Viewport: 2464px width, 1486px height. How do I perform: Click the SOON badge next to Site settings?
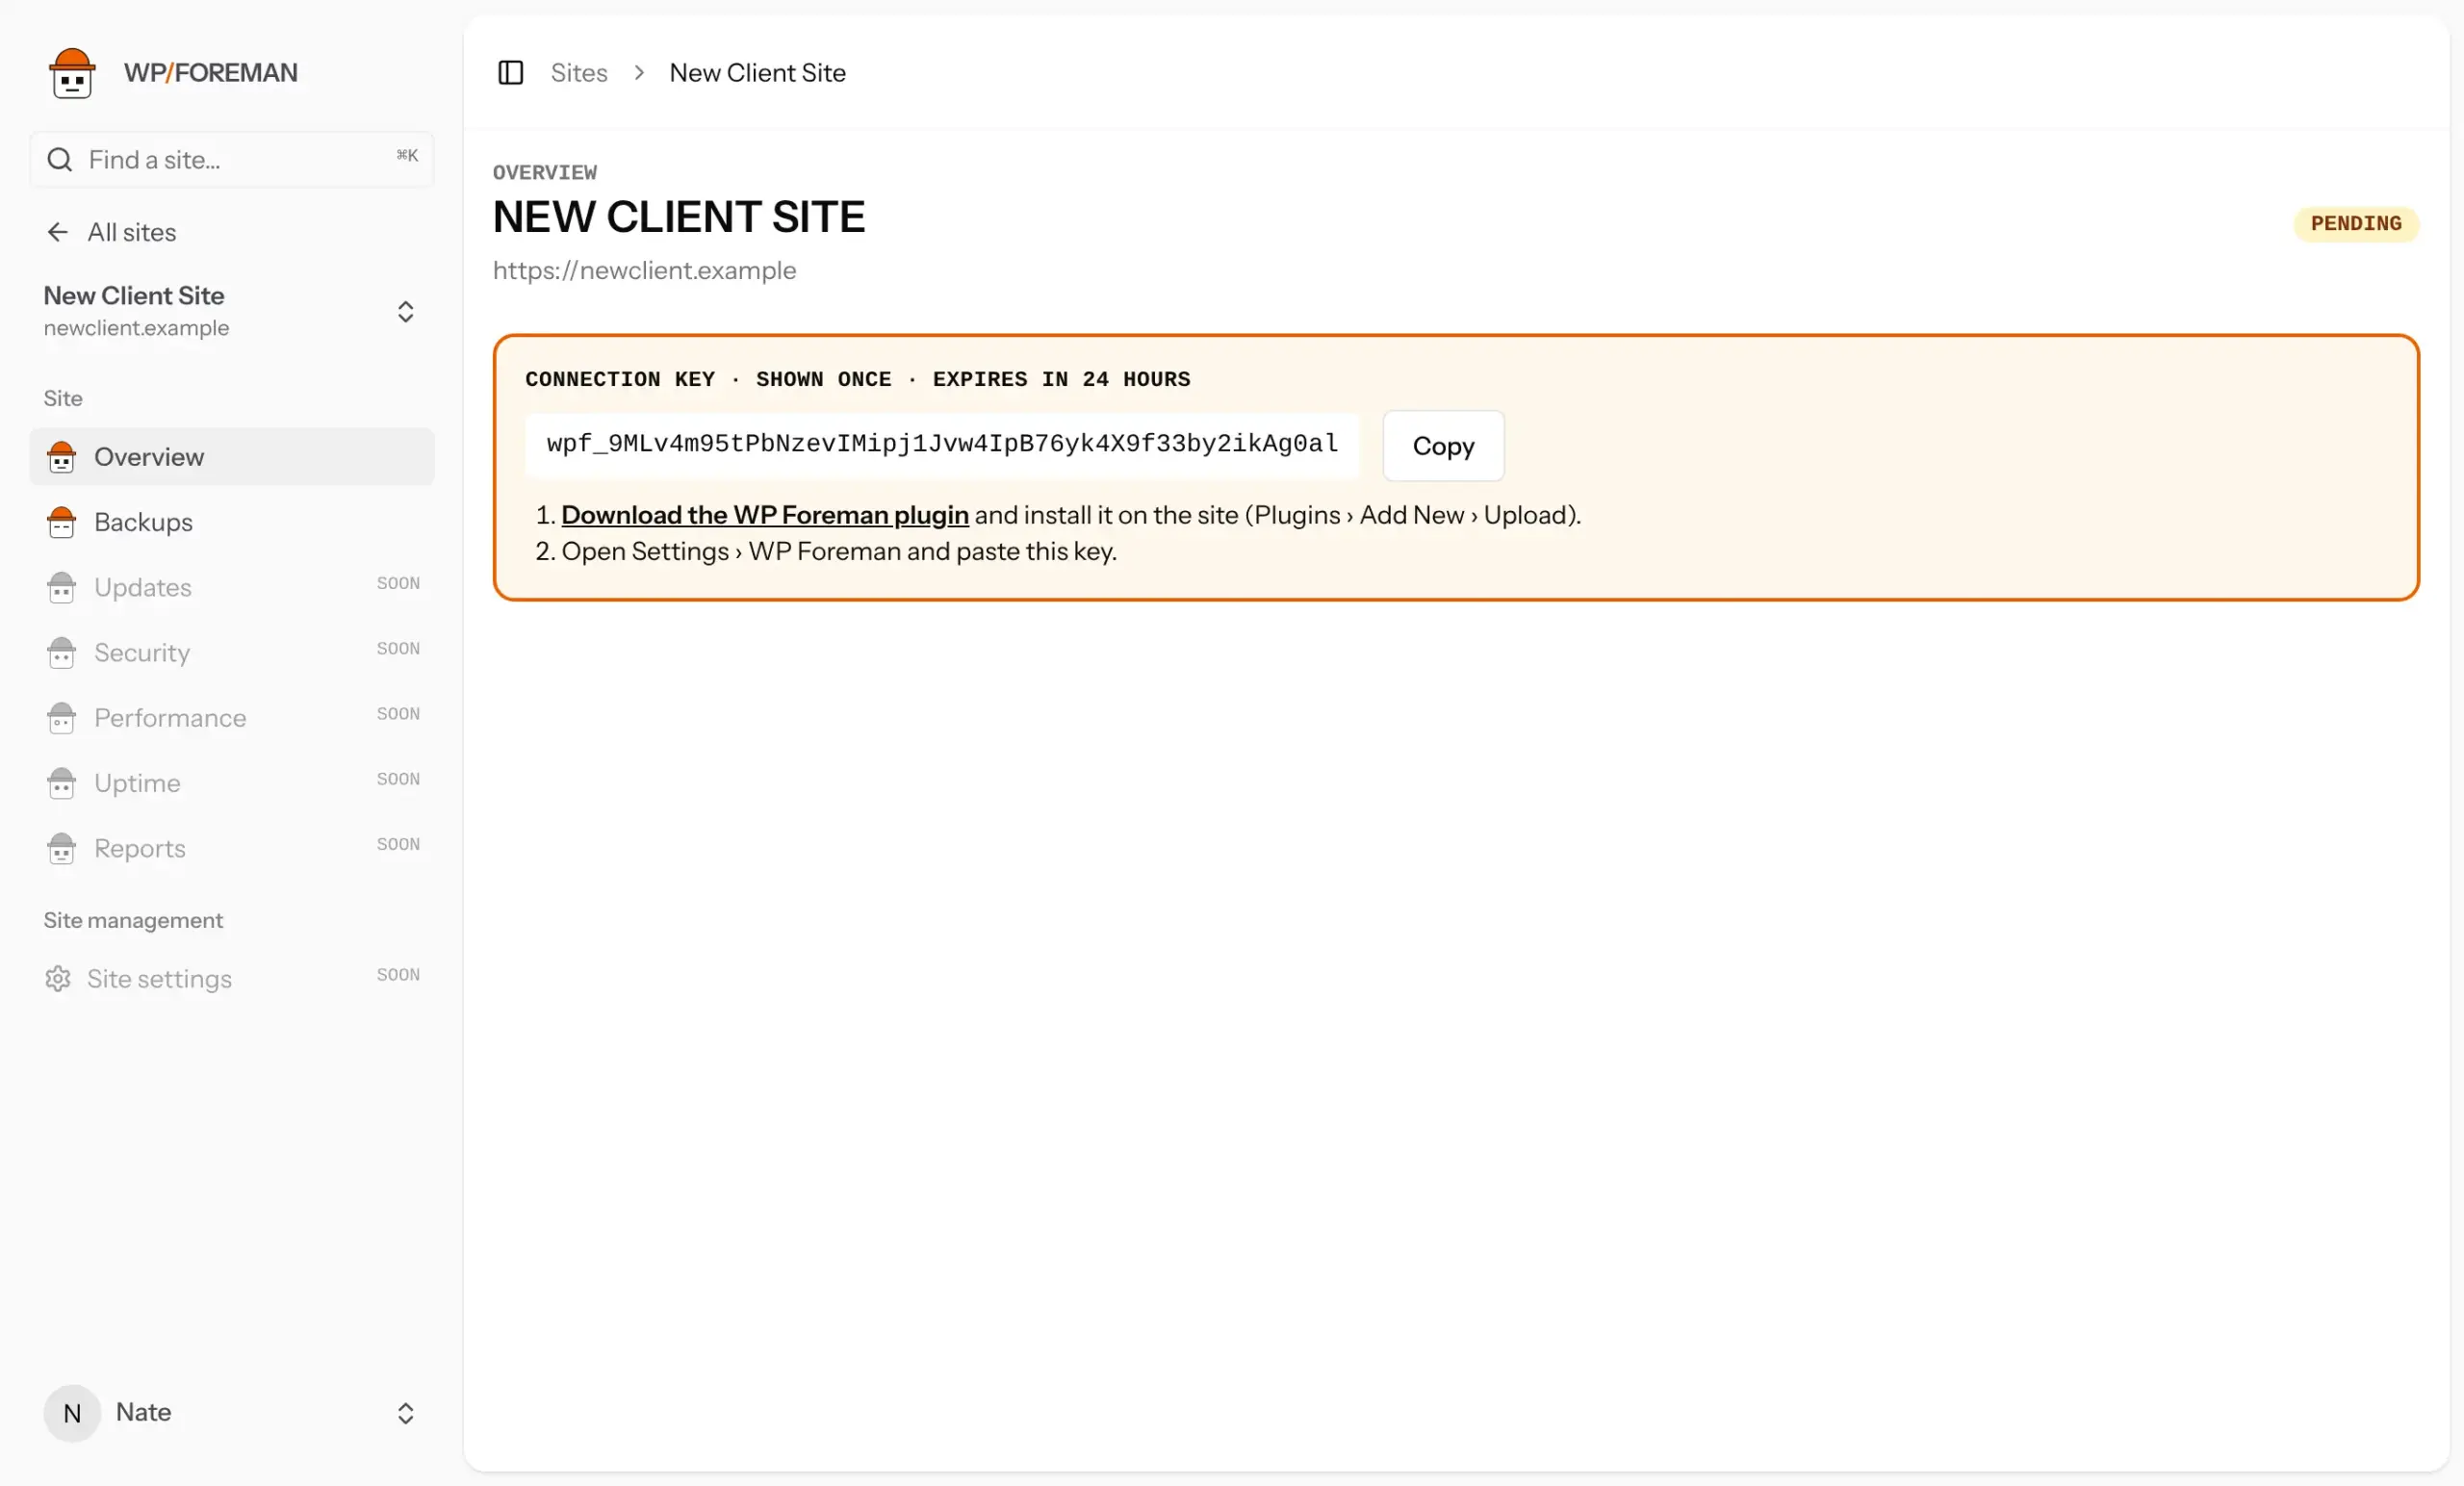click(398, 974)
